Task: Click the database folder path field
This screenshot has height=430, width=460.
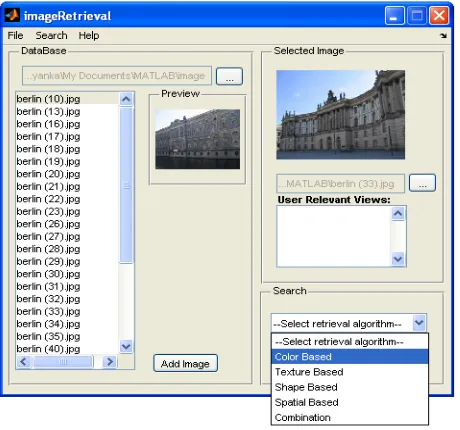Action: [x=117, y=76]
